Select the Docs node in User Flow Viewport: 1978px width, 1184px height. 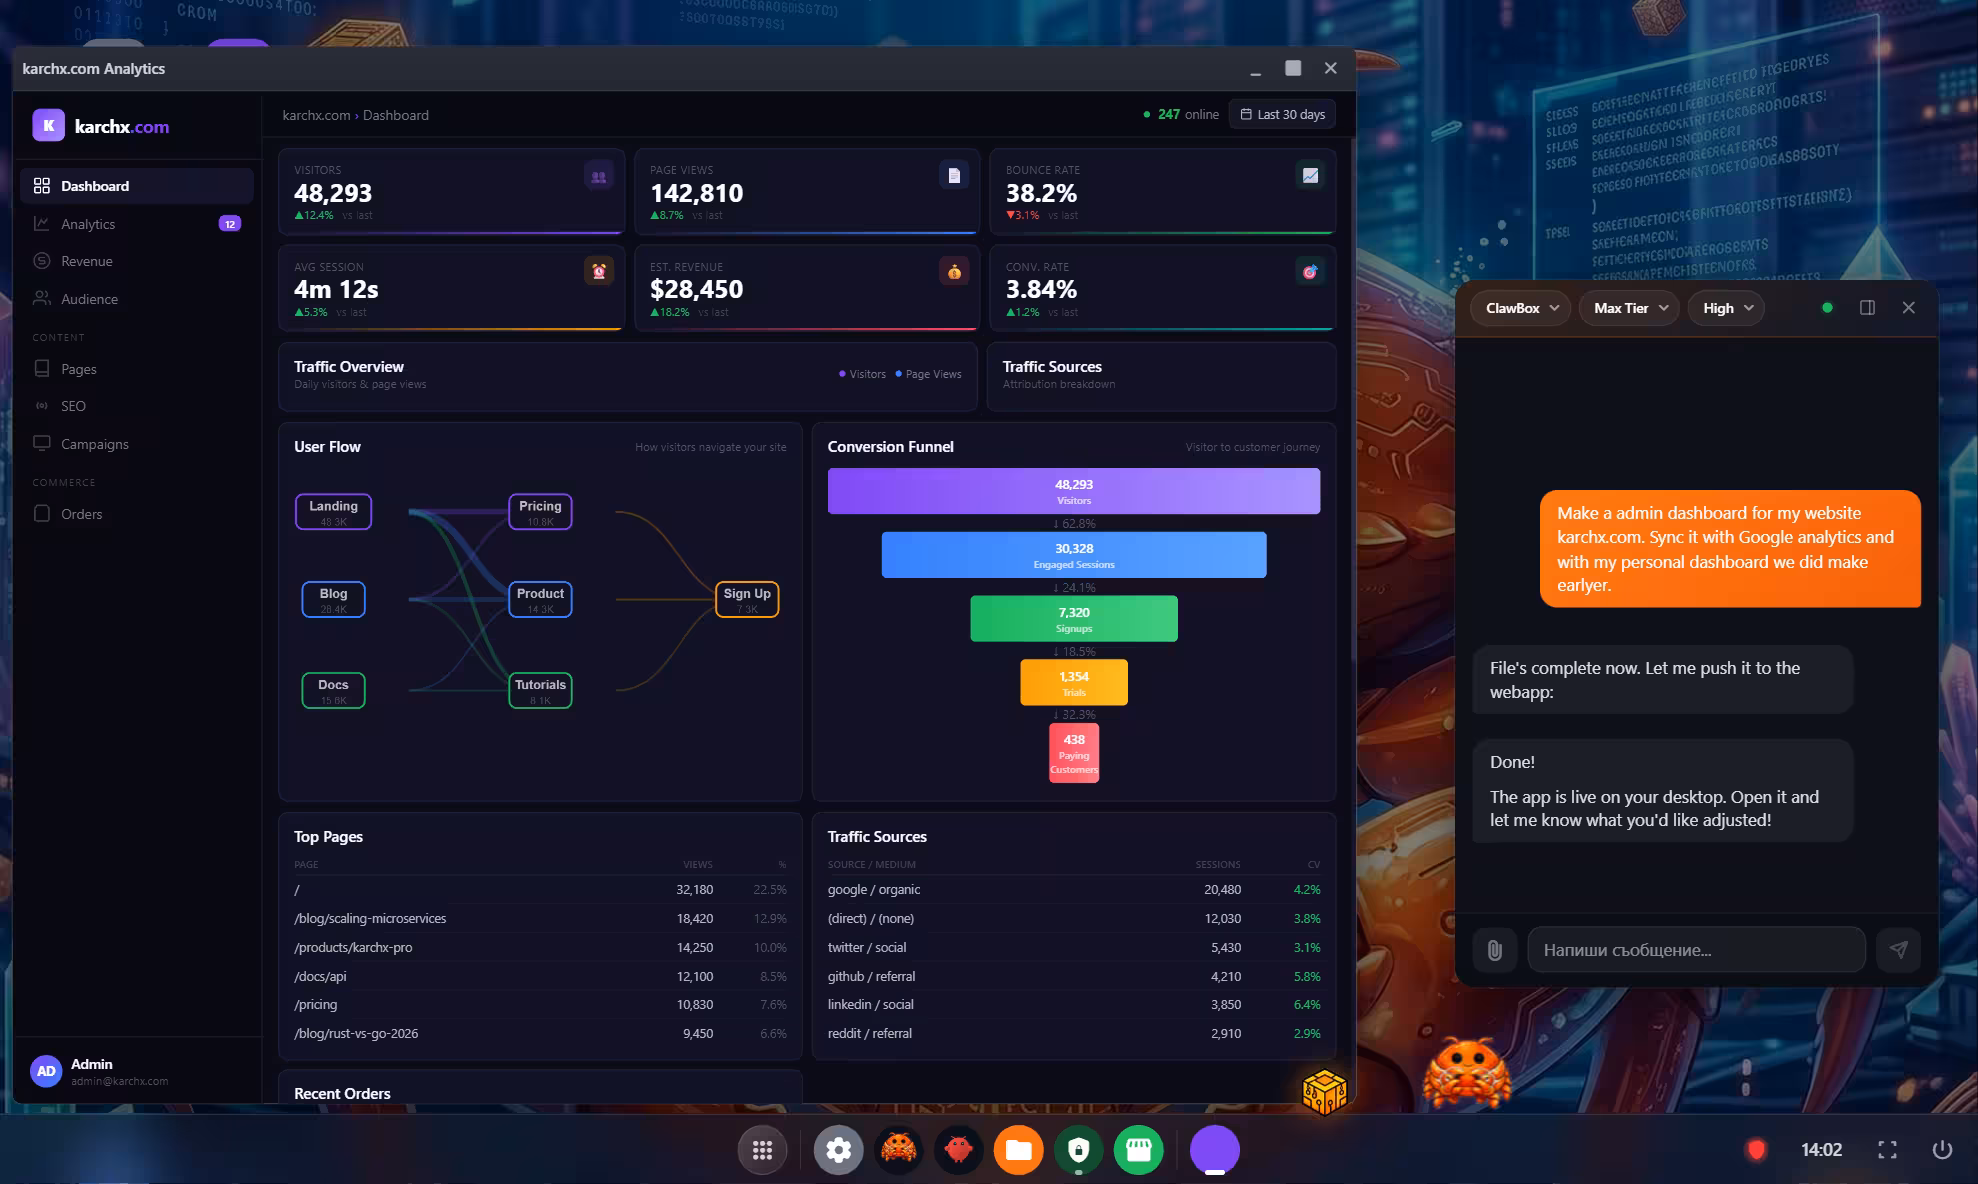coord(333,691)
